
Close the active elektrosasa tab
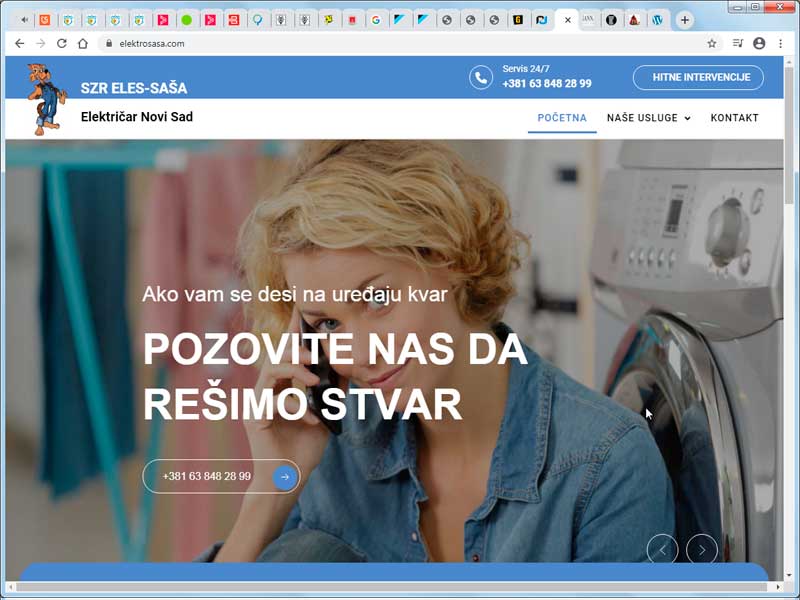568,20
